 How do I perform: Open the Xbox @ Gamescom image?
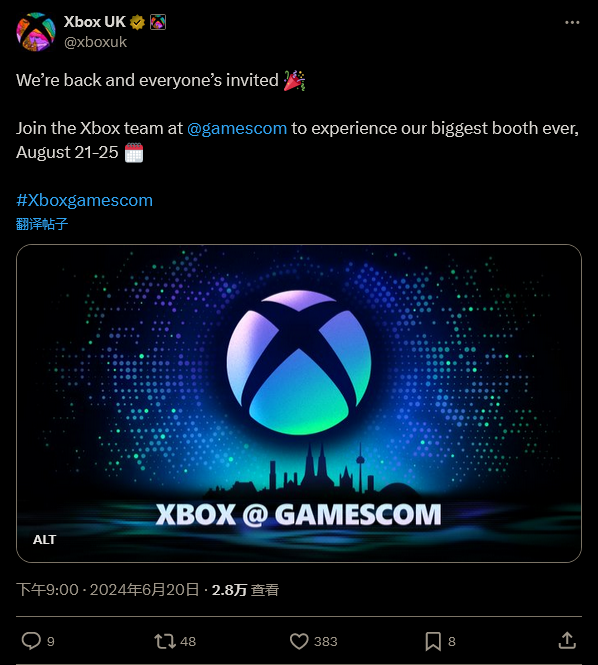[x=299, y=403]
